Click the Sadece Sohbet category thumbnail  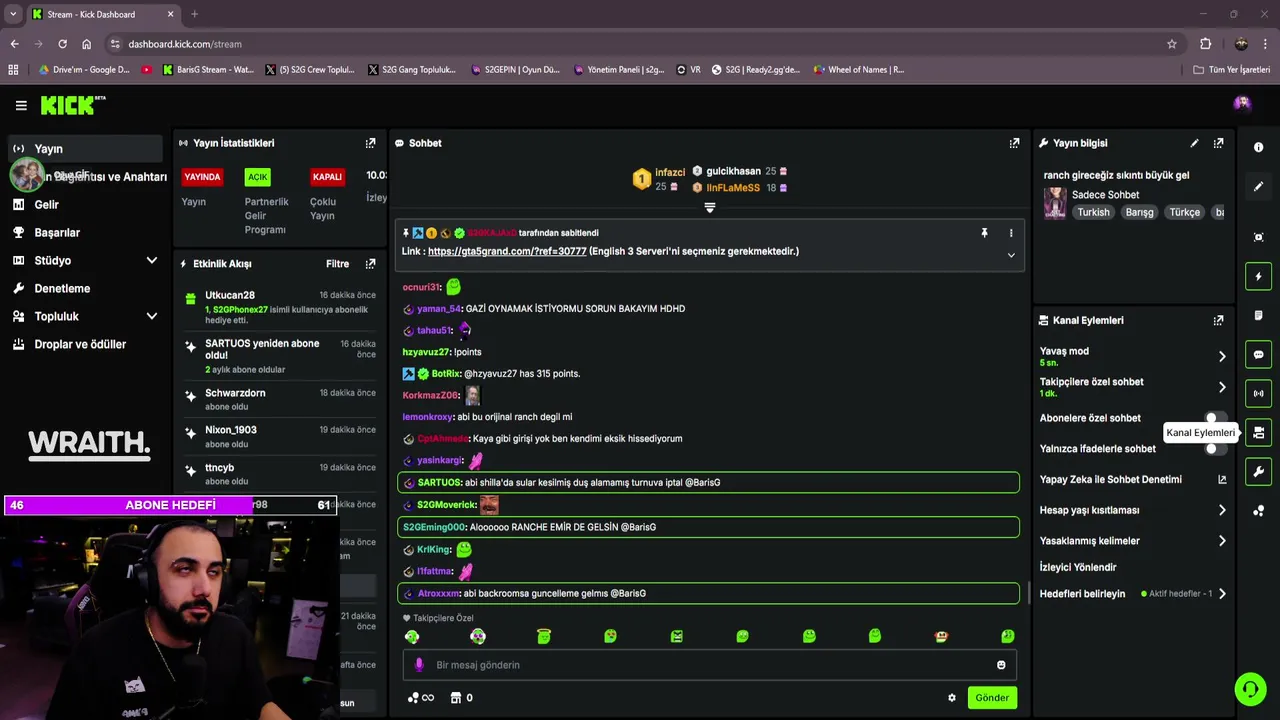click(x=1055, y=203)
